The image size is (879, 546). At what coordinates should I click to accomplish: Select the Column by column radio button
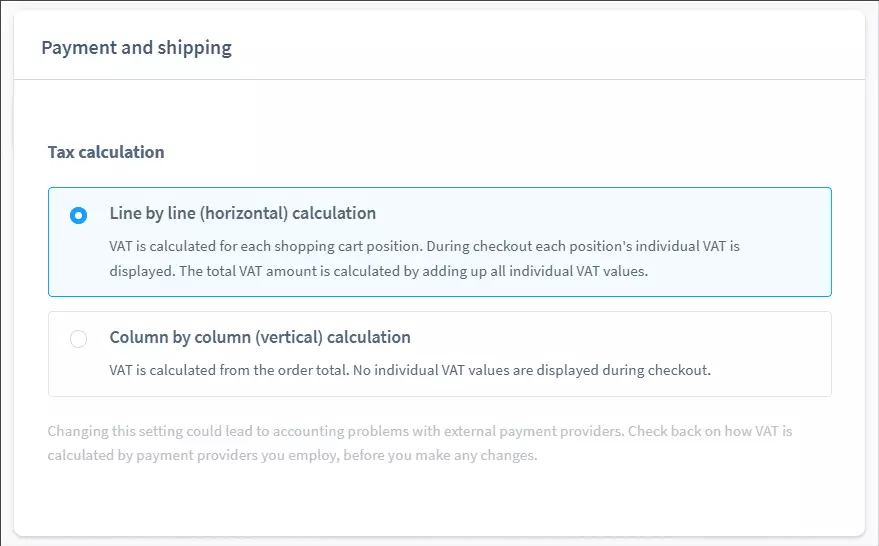click(x=78, y=339)
